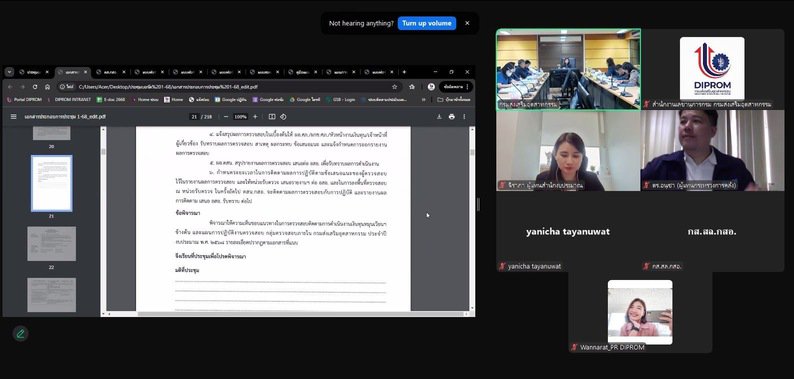The image size is (794, 379).
Task: Open the extensions icon beside the address bar
Action: coord(412,87)
